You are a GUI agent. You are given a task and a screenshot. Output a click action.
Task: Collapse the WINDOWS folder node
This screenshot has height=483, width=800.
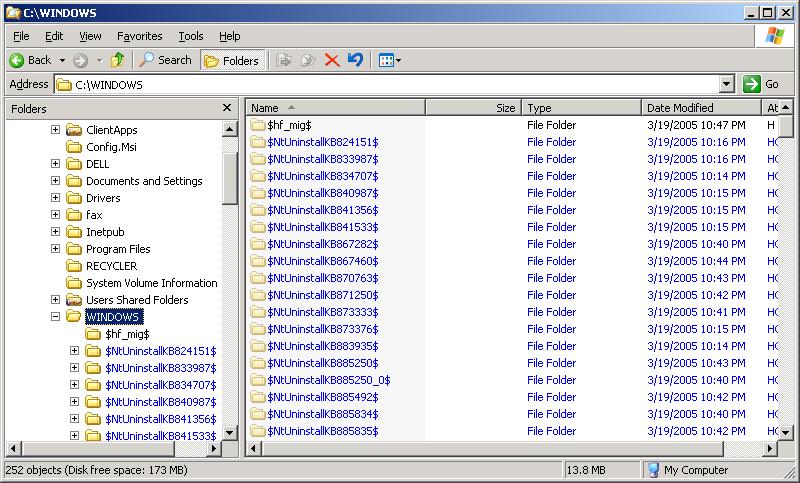coord(55,317)
